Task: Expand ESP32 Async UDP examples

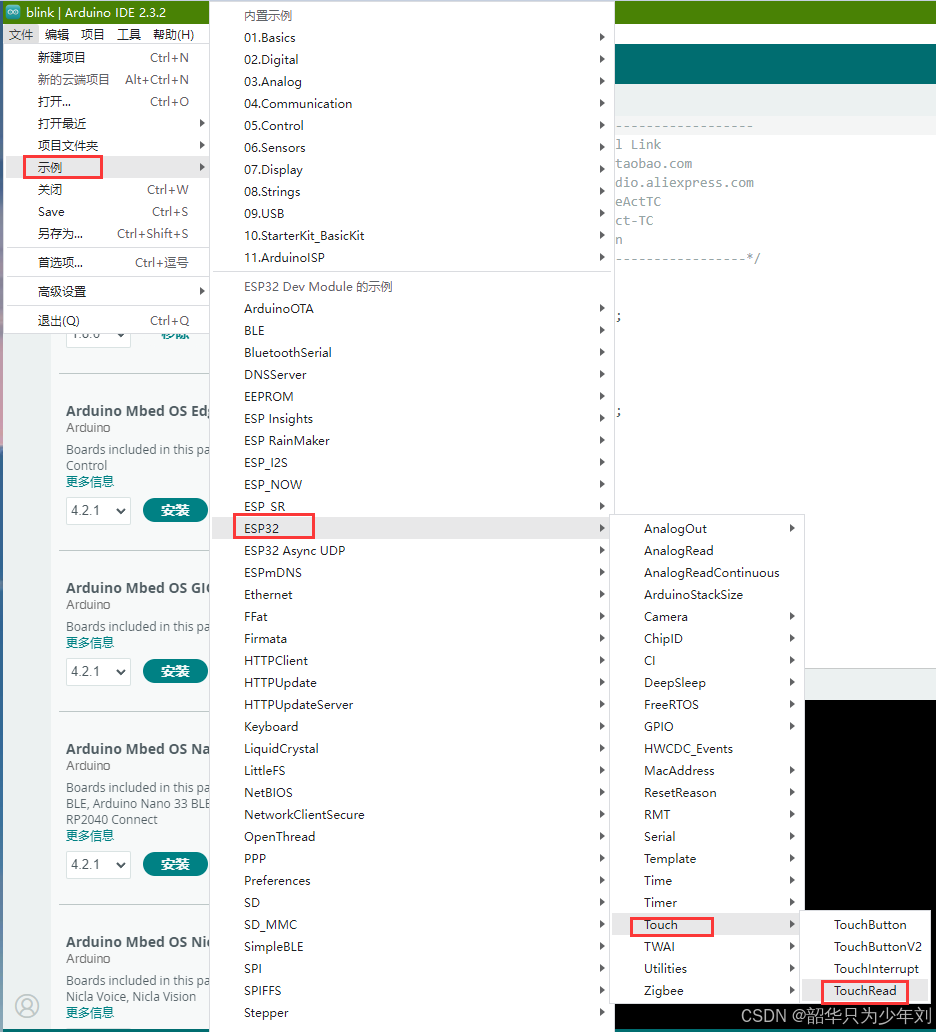Action: 413,550
